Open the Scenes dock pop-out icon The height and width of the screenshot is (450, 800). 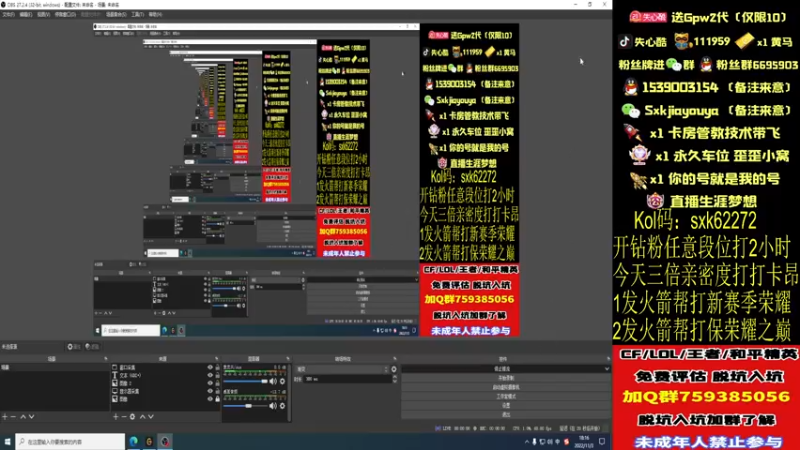point(106,359)
